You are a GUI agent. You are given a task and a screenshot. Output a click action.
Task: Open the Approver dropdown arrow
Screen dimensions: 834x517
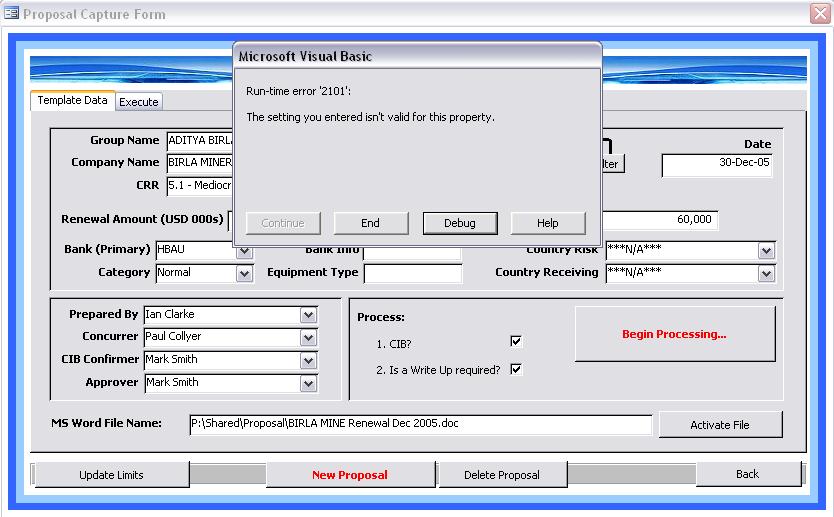coord(308,383)
